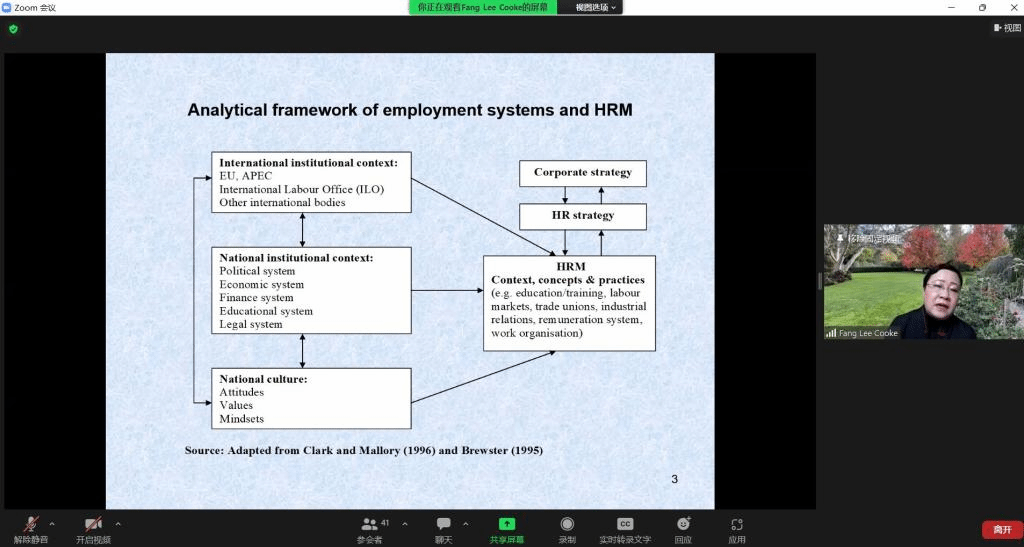1024x547 pixels.
Task: Open the Record button in toolbar
Action: (567, 525)
